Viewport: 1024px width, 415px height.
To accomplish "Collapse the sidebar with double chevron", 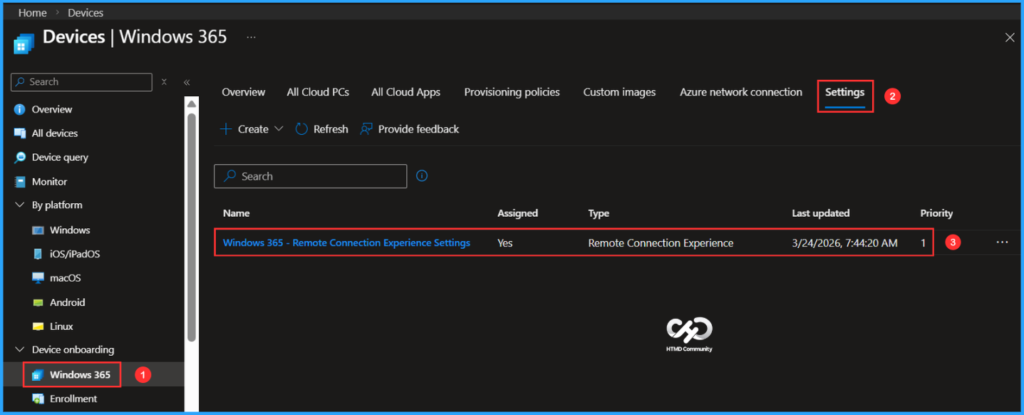I will 187,82.
